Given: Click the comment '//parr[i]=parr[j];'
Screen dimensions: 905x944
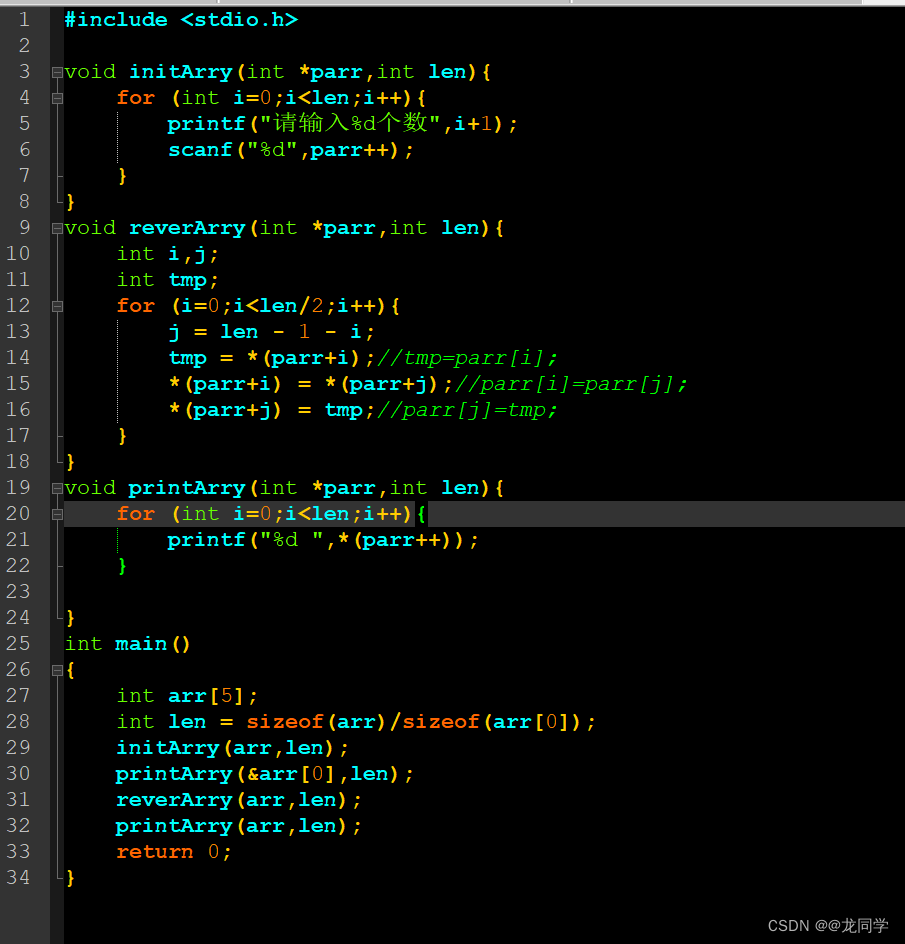Looking at the screenshot, I should pyautogui.click(x=571, y=384).
